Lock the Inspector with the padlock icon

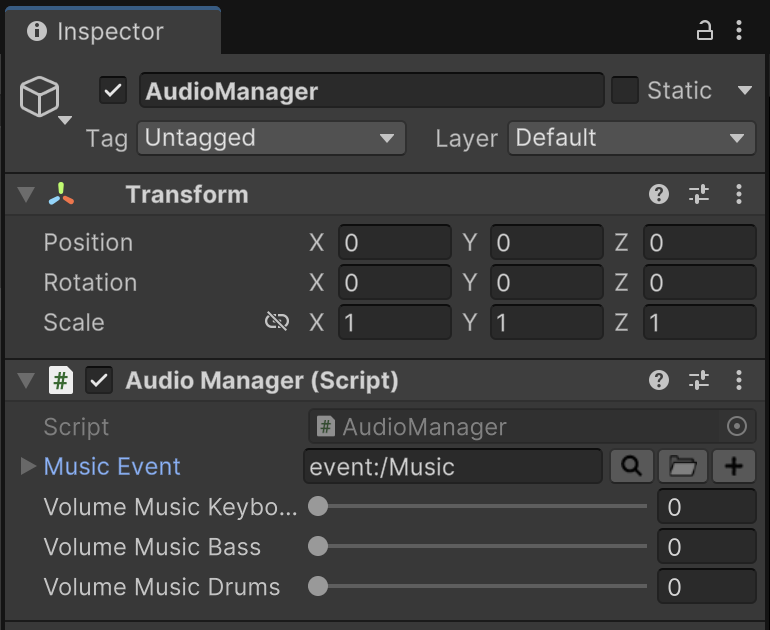(705, 31)
